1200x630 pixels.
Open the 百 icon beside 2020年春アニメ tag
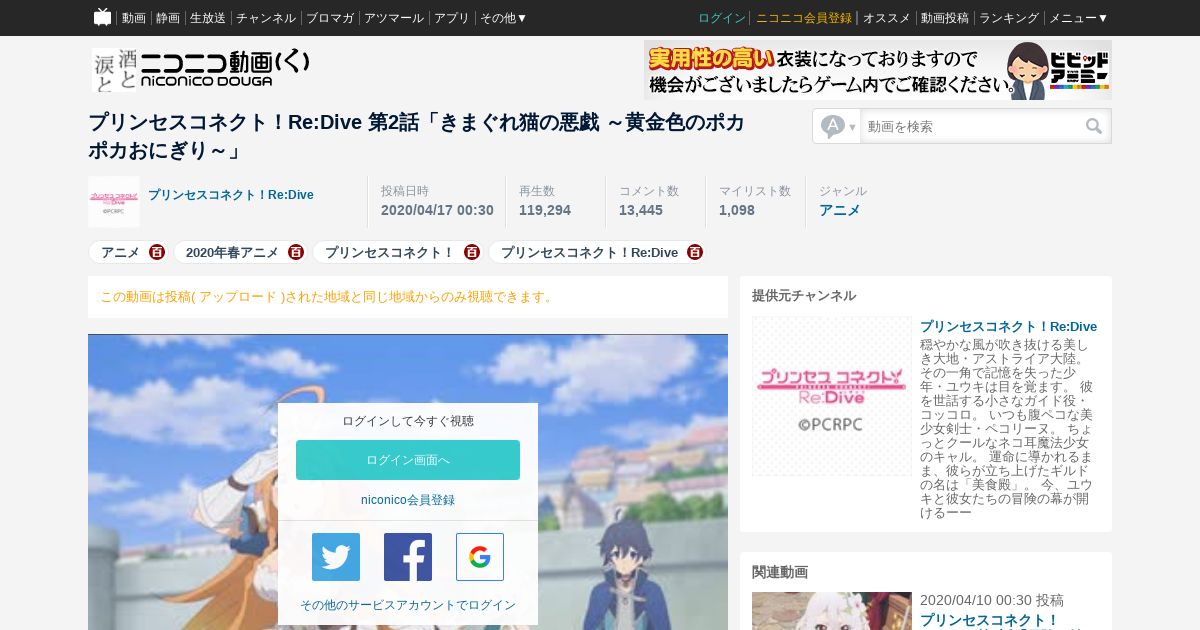[296, 252]
